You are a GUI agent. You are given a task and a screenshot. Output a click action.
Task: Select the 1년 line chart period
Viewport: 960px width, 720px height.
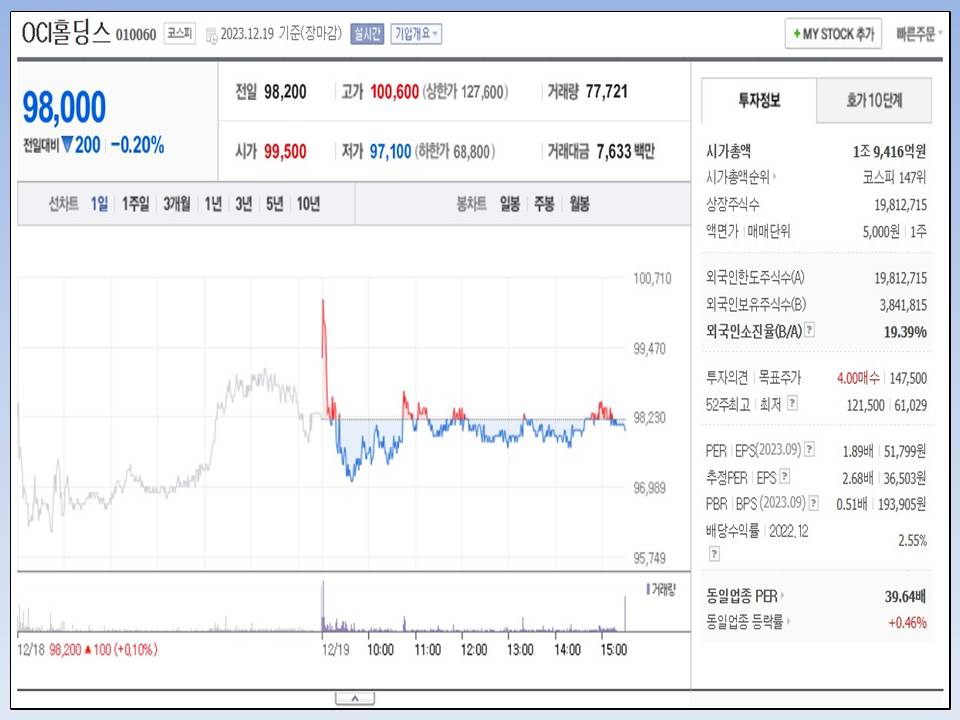[213, 203]
